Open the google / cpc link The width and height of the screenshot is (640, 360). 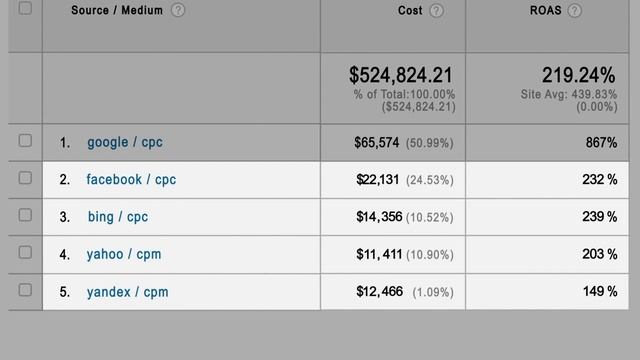pyautogui.click(x=125, y=142)
